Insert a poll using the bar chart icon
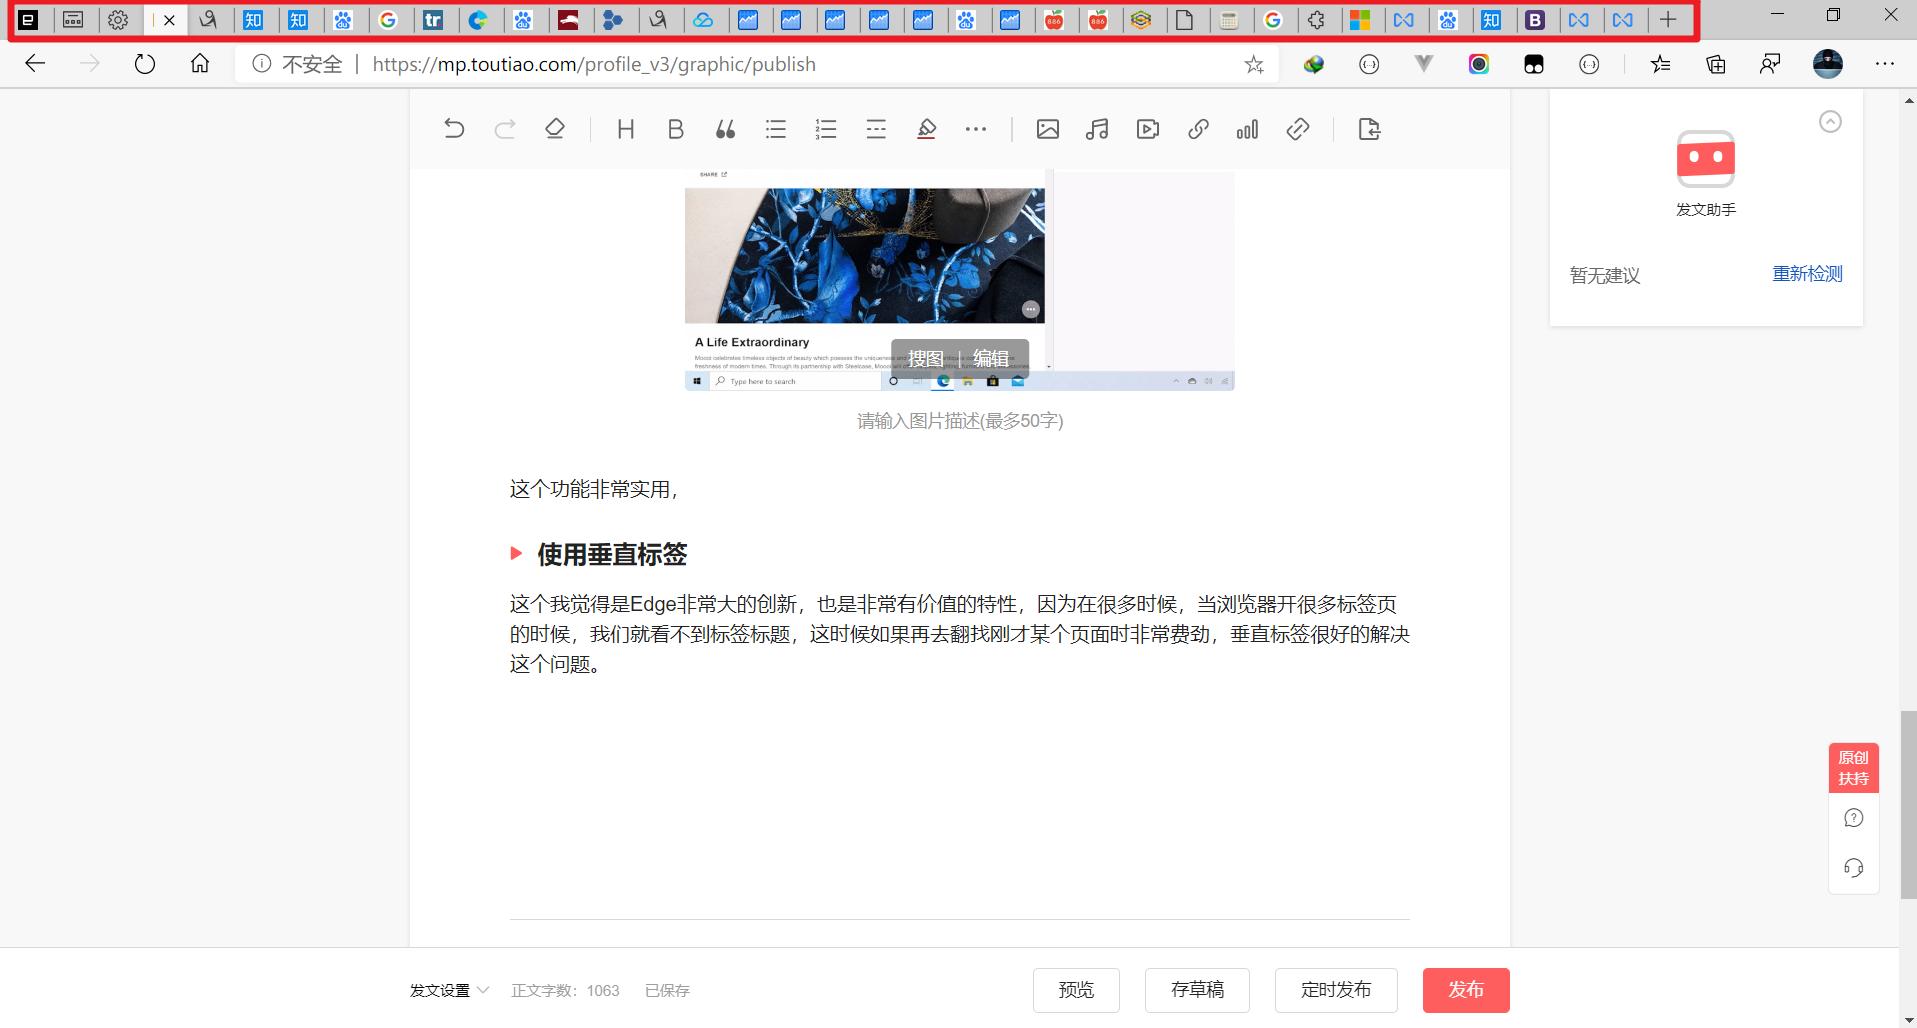The width and height of the screenshot is (1917, 1028). (x=1248, y=128)
